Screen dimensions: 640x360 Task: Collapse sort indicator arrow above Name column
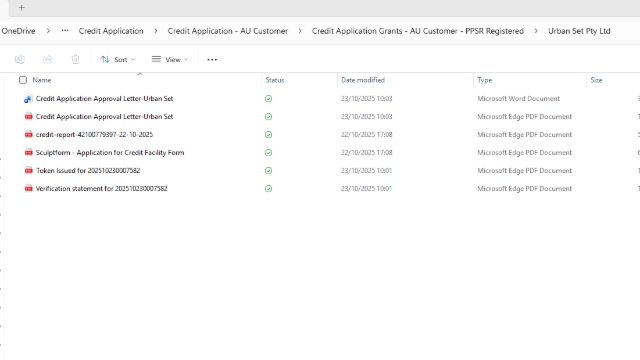point(140,74)
